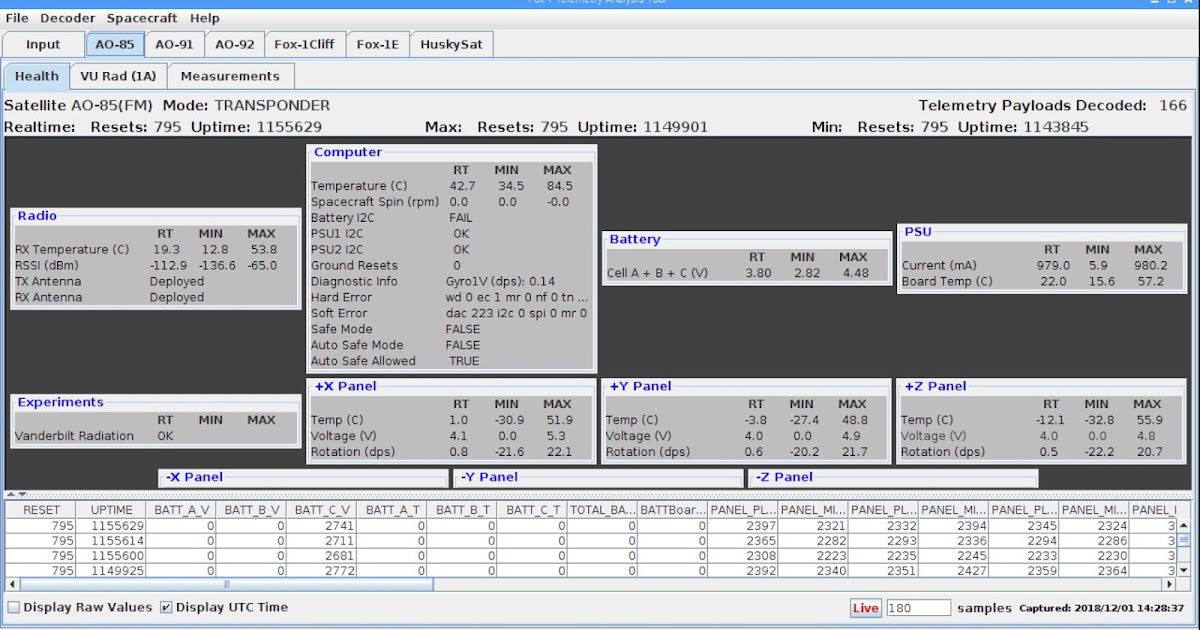Open the VU Rad (1A) tab

coord(118,76)
